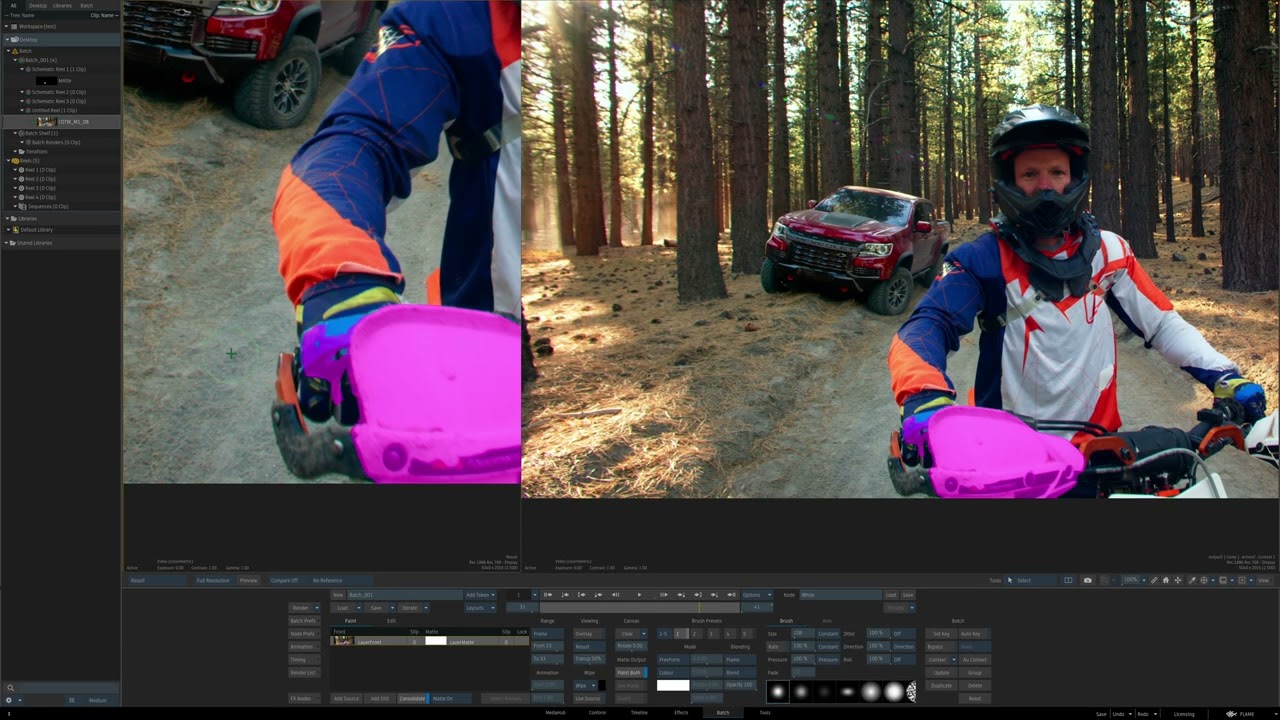Open the Render dropdown button
This screenshot has height=720, width=1280.
point(304,608)
